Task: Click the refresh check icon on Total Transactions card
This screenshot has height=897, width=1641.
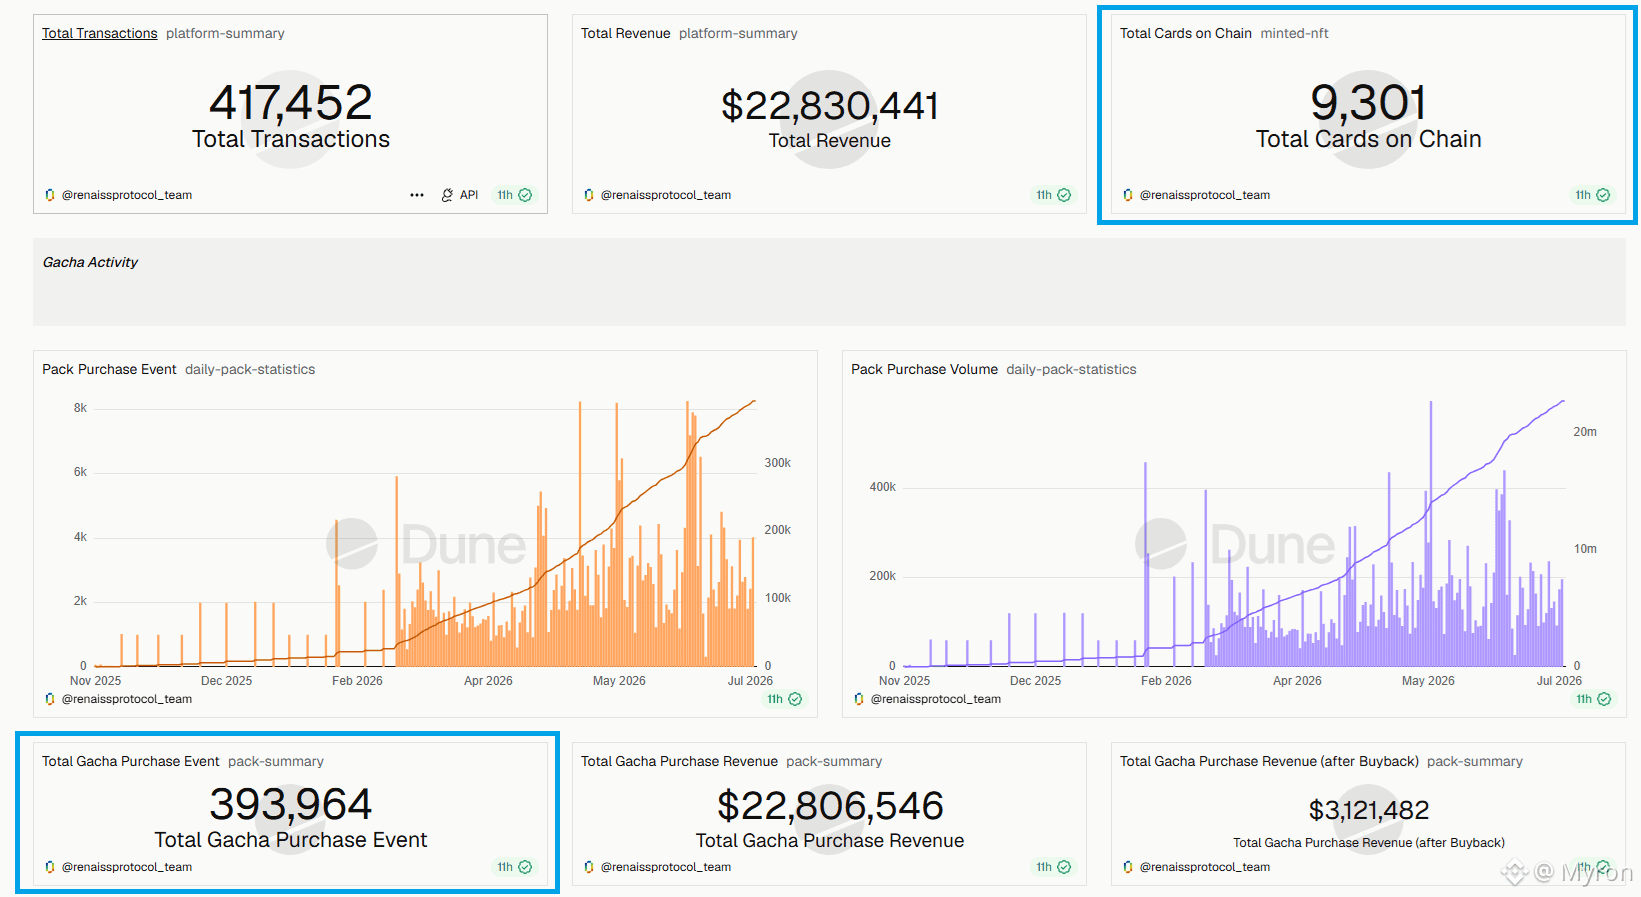Action: (x=525, y=195)
